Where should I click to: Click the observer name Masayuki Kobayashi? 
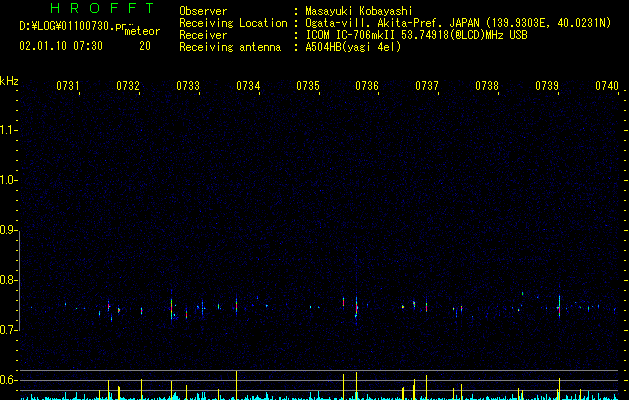pos(359,11)
